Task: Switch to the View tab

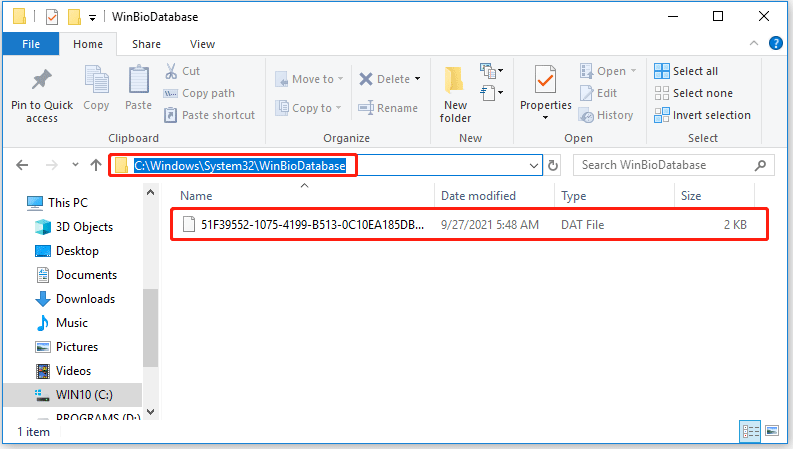Action: pyautogui.click(x=202, y=44)
